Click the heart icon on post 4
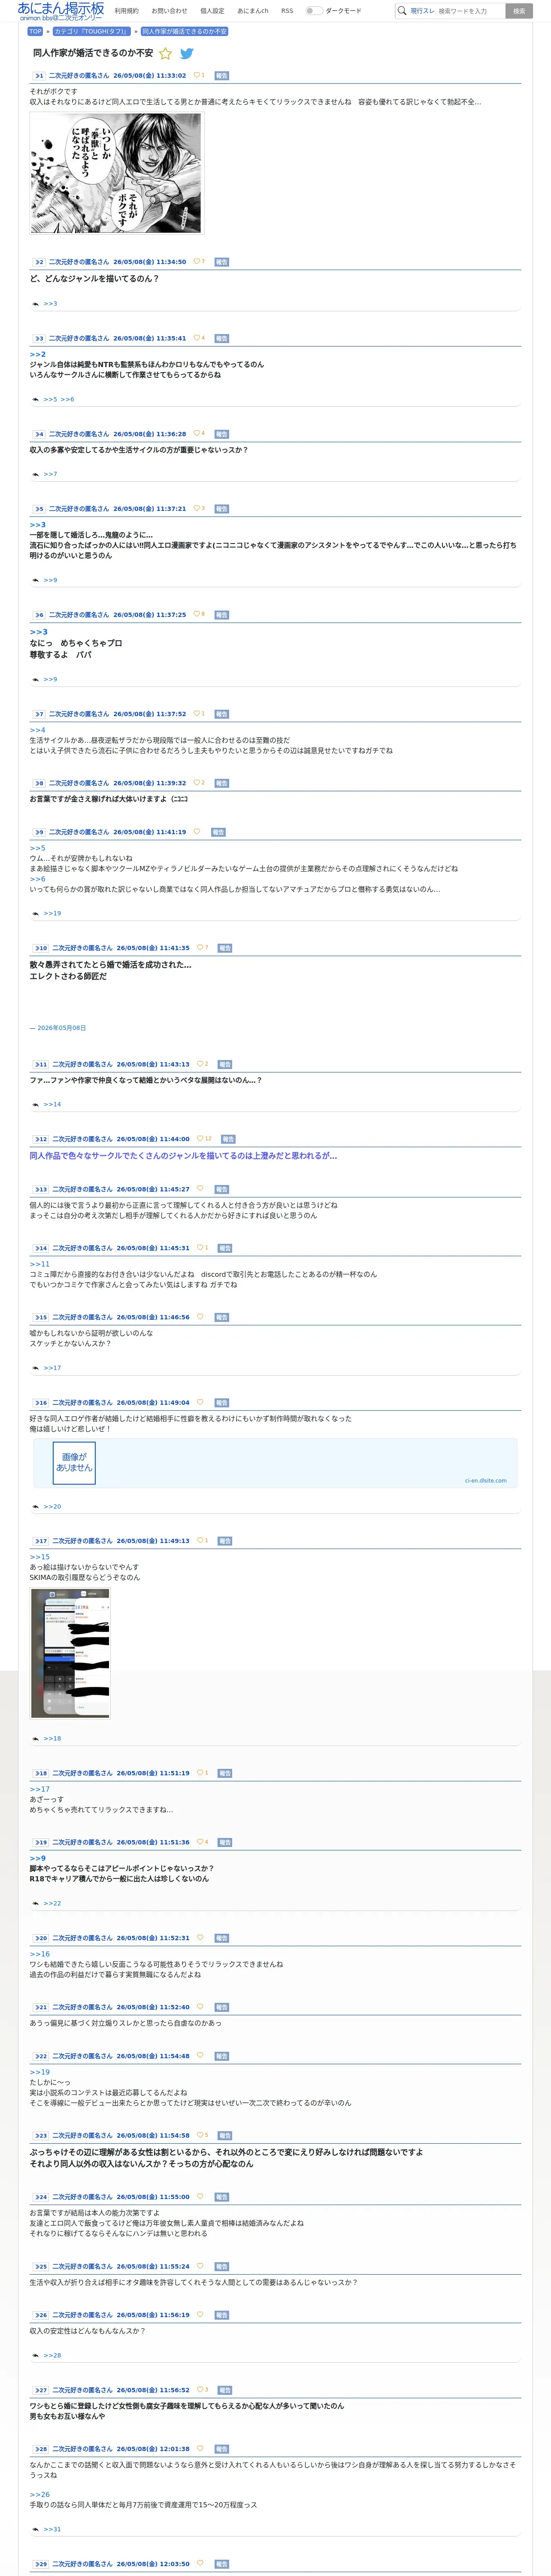This screenshot has height=2576, width=551. [x=196, y=434]
